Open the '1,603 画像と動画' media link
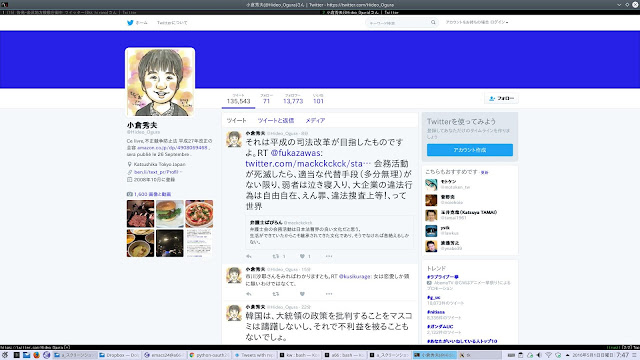Screen dimensions: 640x360 tap(152, 194)
